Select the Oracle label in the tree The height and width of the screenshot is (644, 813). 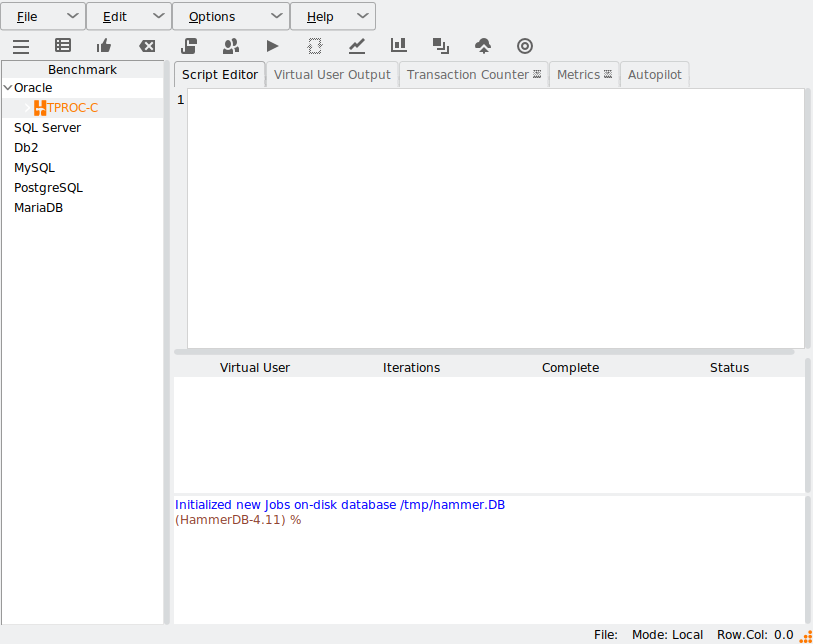point(33,88)
